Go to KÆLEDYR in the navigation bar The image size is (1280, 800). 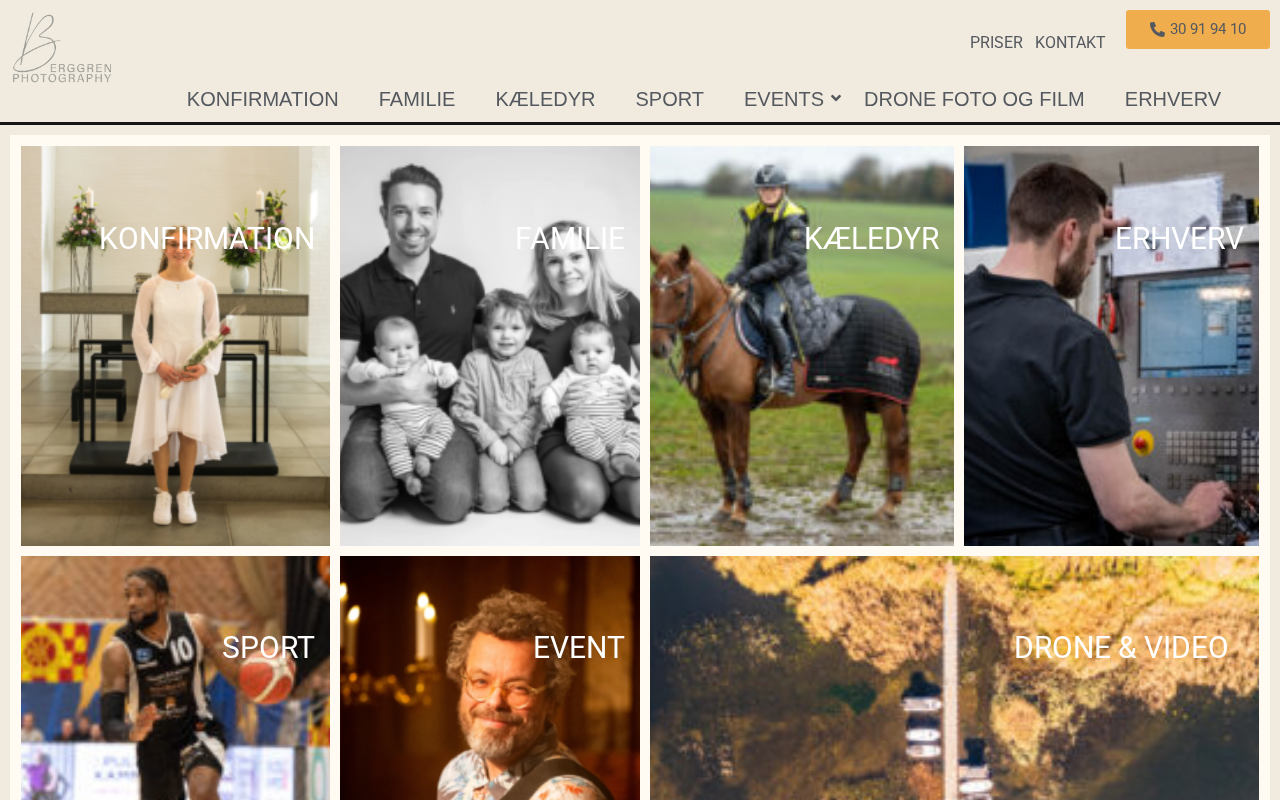click(545, 99)
